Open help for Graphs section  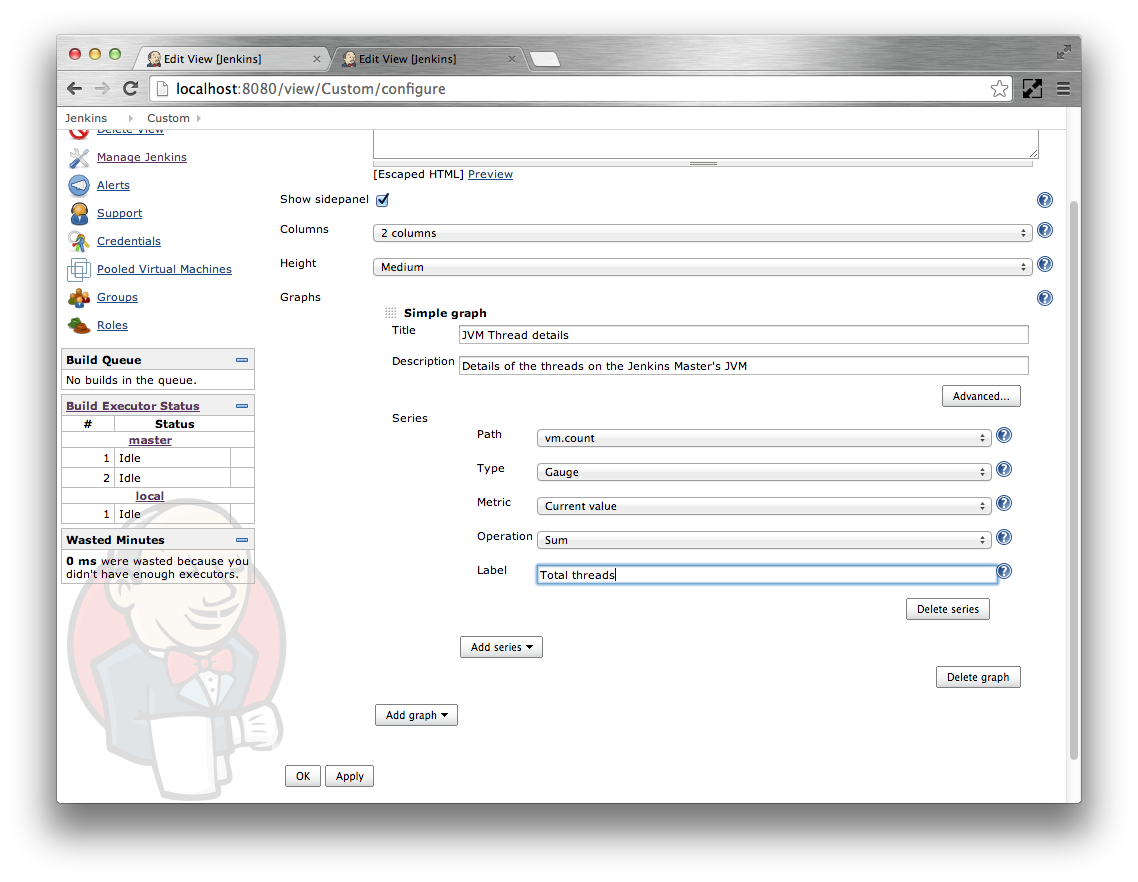tap(1044, 298)
